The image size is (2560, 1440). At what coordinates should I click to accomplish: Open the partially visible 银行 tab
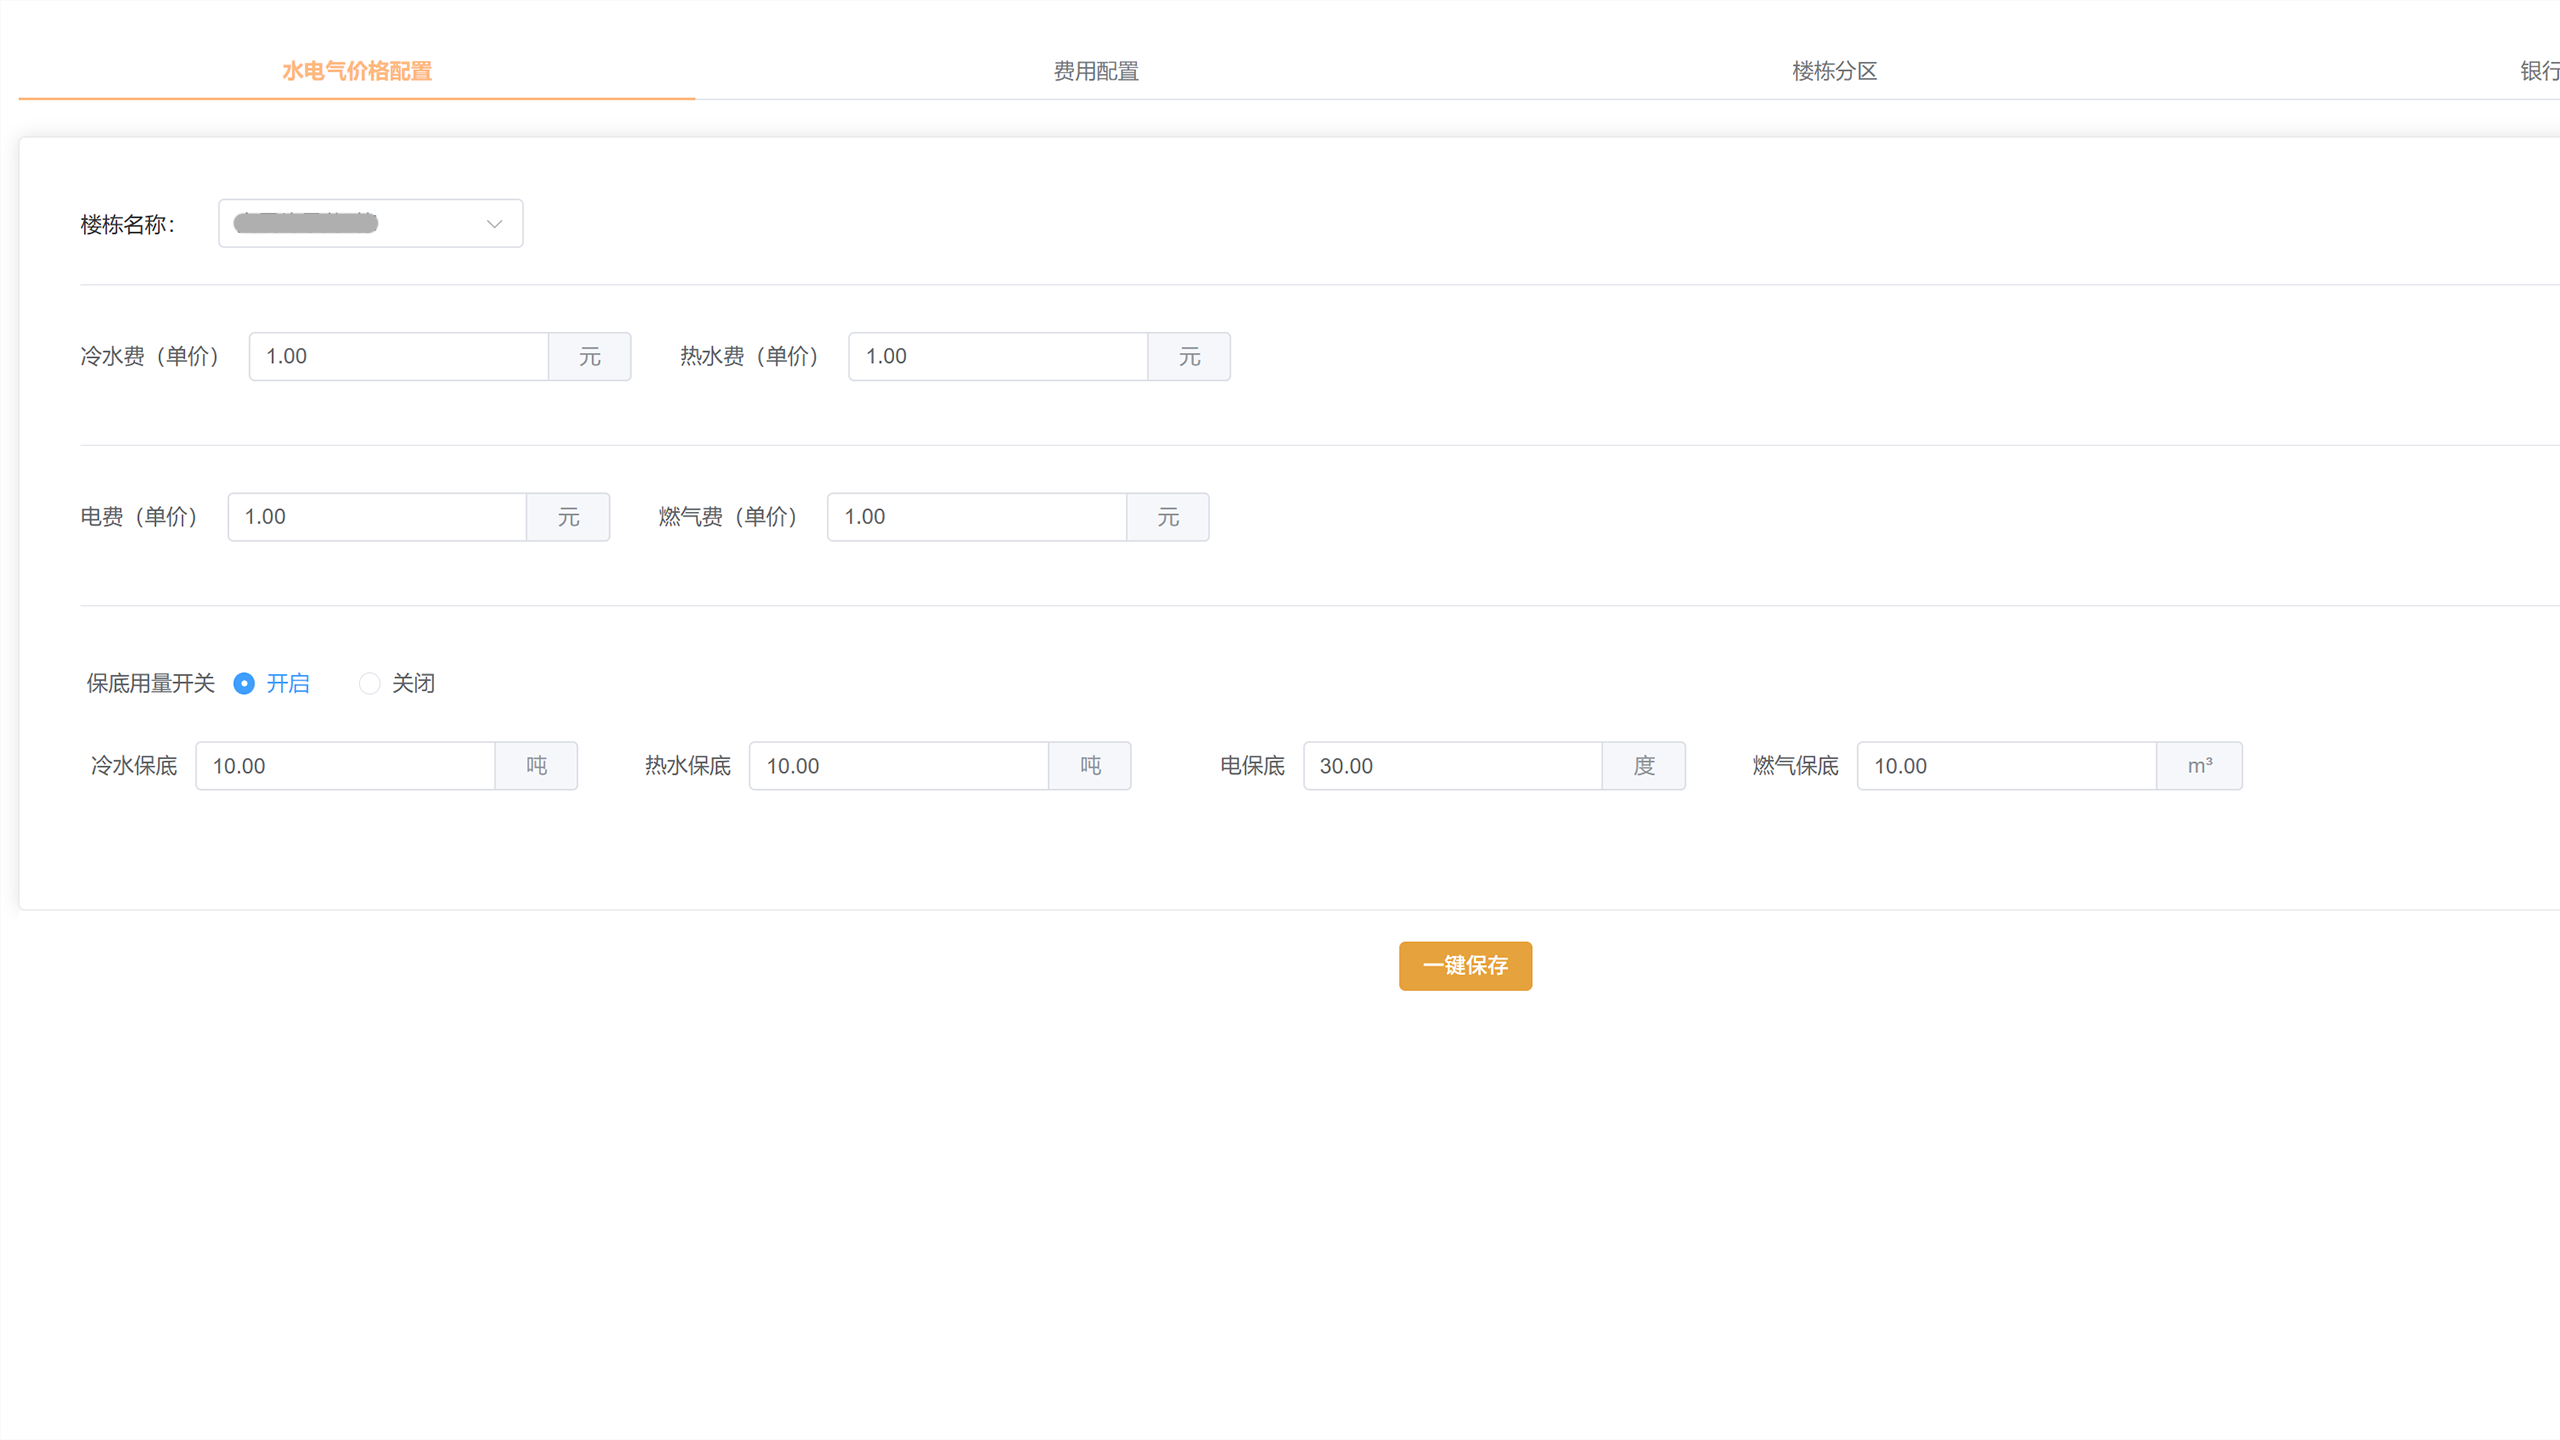[x=2538, y=71]
